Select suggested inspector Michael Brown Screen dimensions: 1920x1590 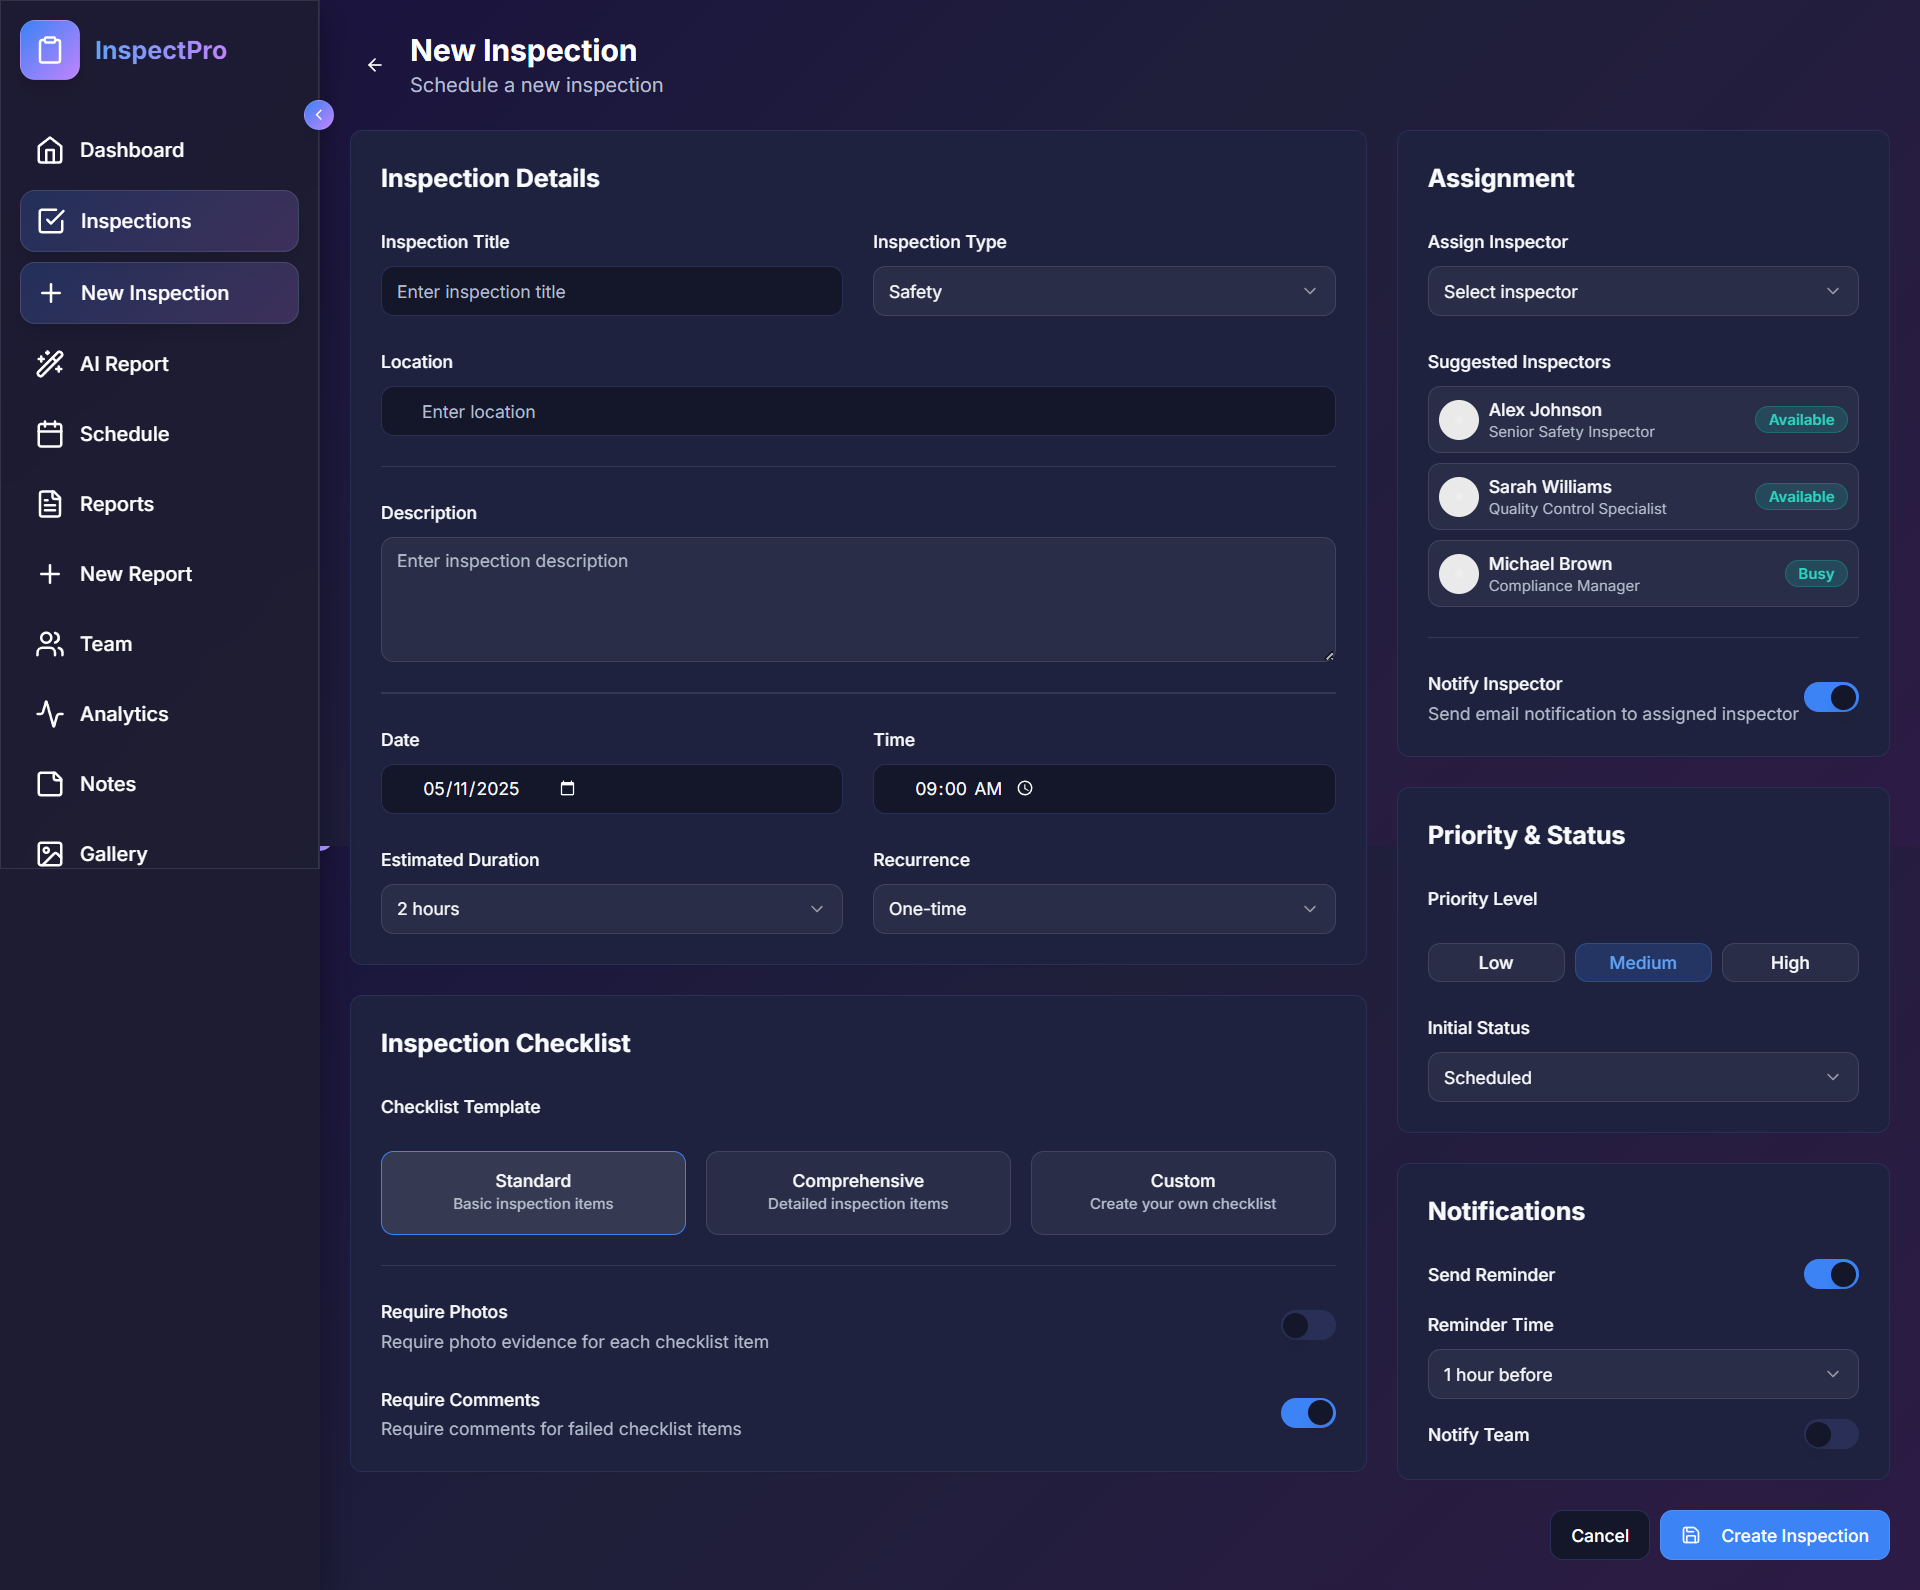(x=1643, y=574)
